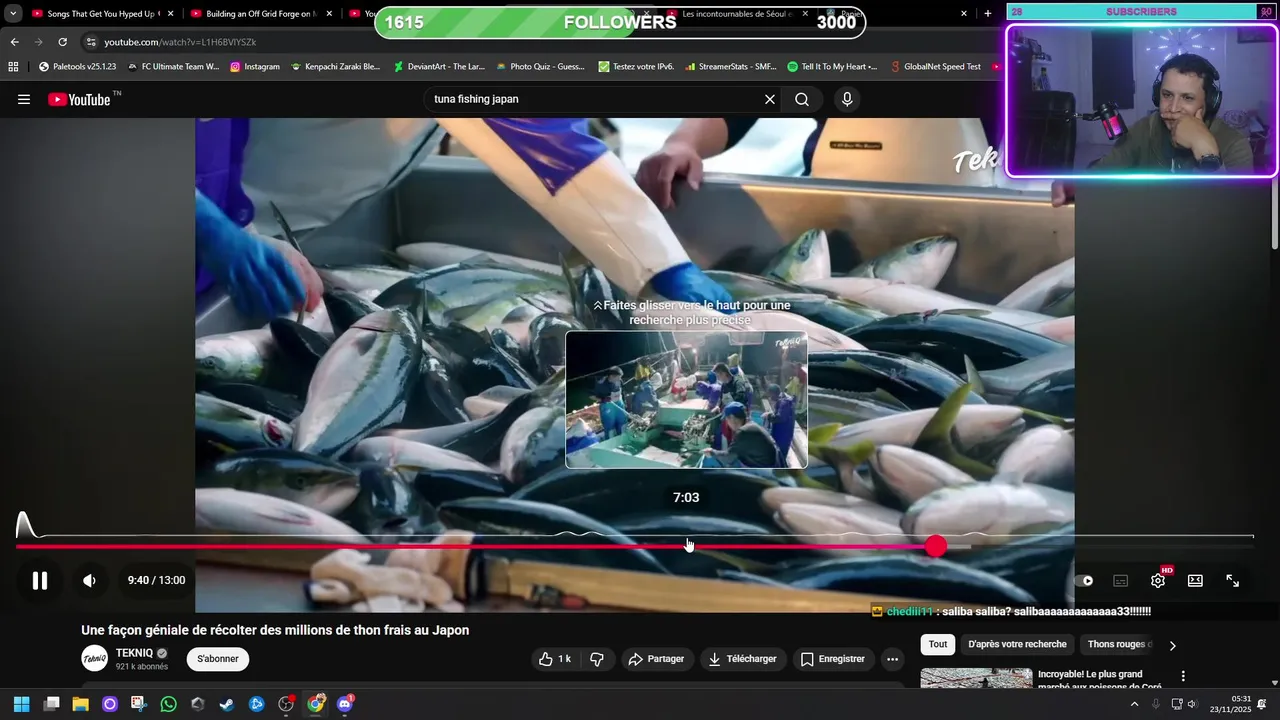The width and height of the screenshot is (1280, 720).
Task: Open the 'FC Ultimate Team W...' bookmark
Action: [172, 67]
